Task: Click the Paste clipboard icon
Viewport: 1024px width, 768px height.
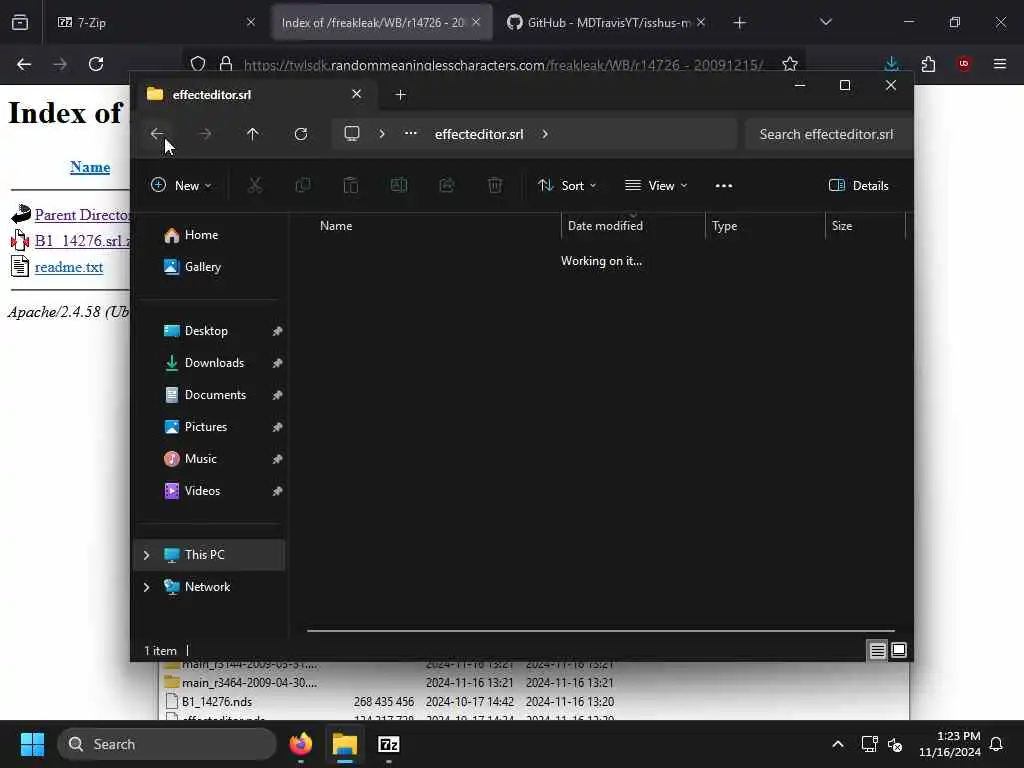Action: tap(351, 185)
